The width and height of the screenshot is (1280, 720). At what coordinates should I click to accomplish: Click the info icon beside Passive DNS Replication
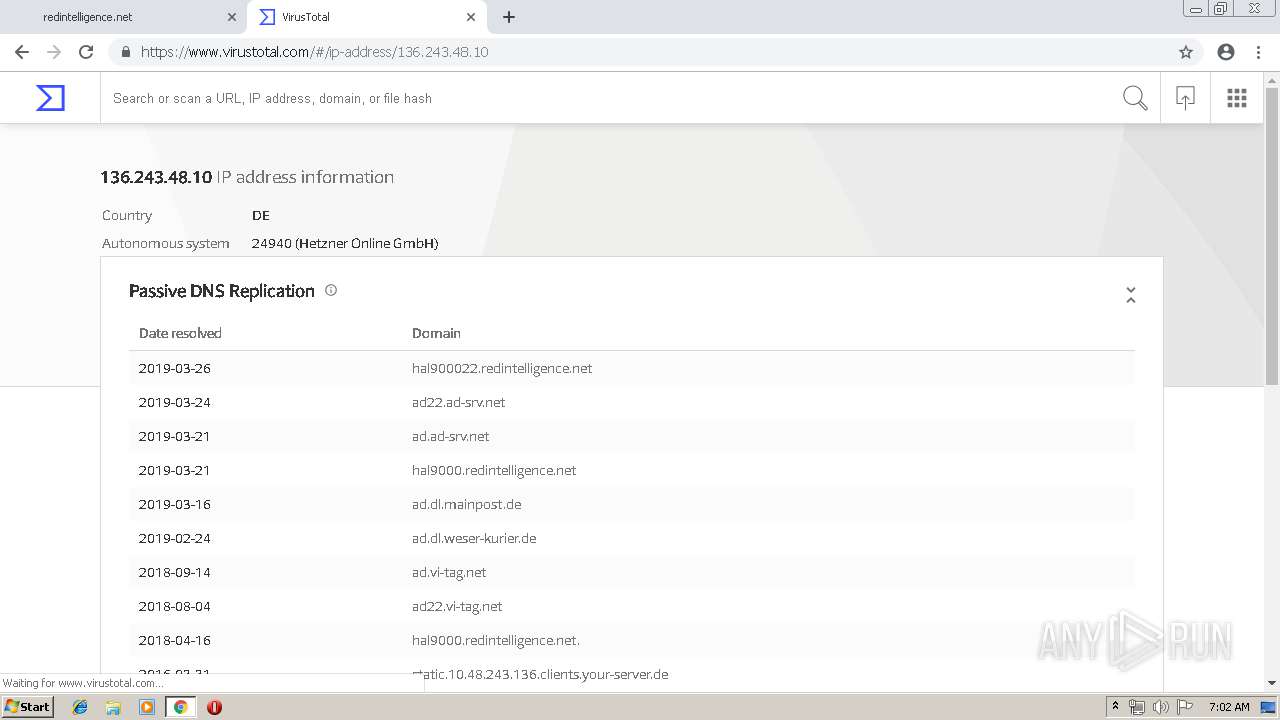[331, 290]
